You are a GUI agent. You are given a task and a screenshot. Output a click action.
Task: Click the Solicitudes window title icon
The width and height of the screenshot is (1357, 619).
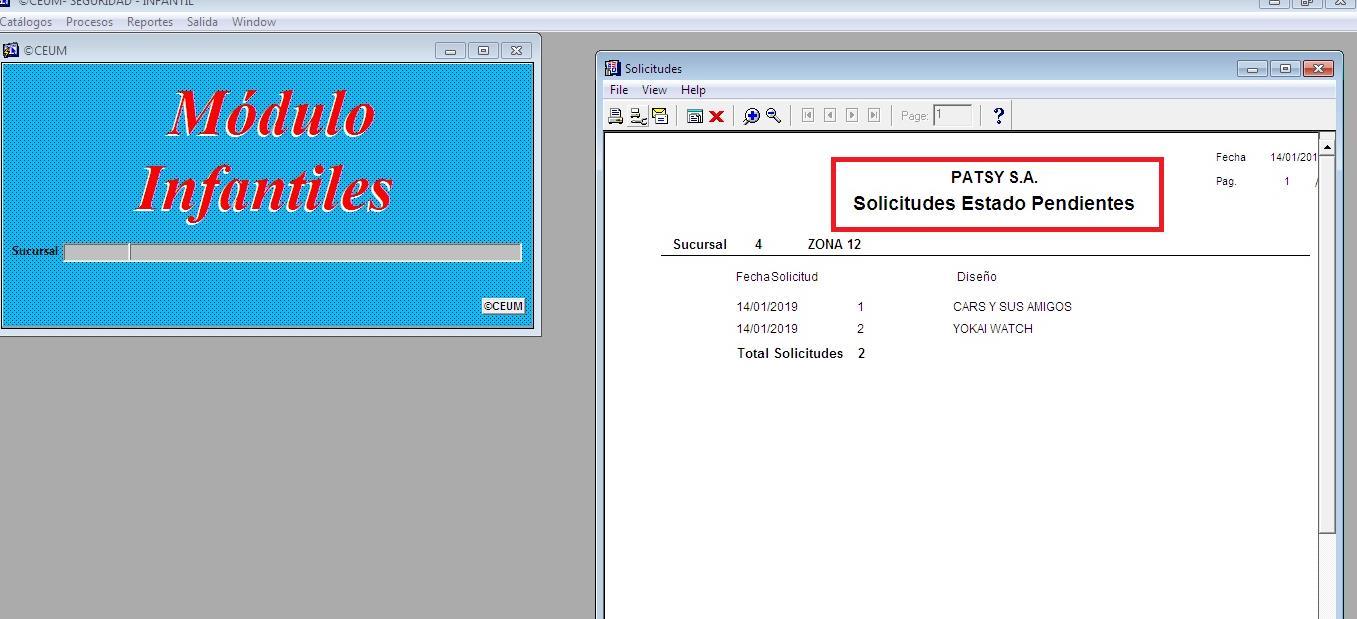pyautogui.click(x=613, y=68)
